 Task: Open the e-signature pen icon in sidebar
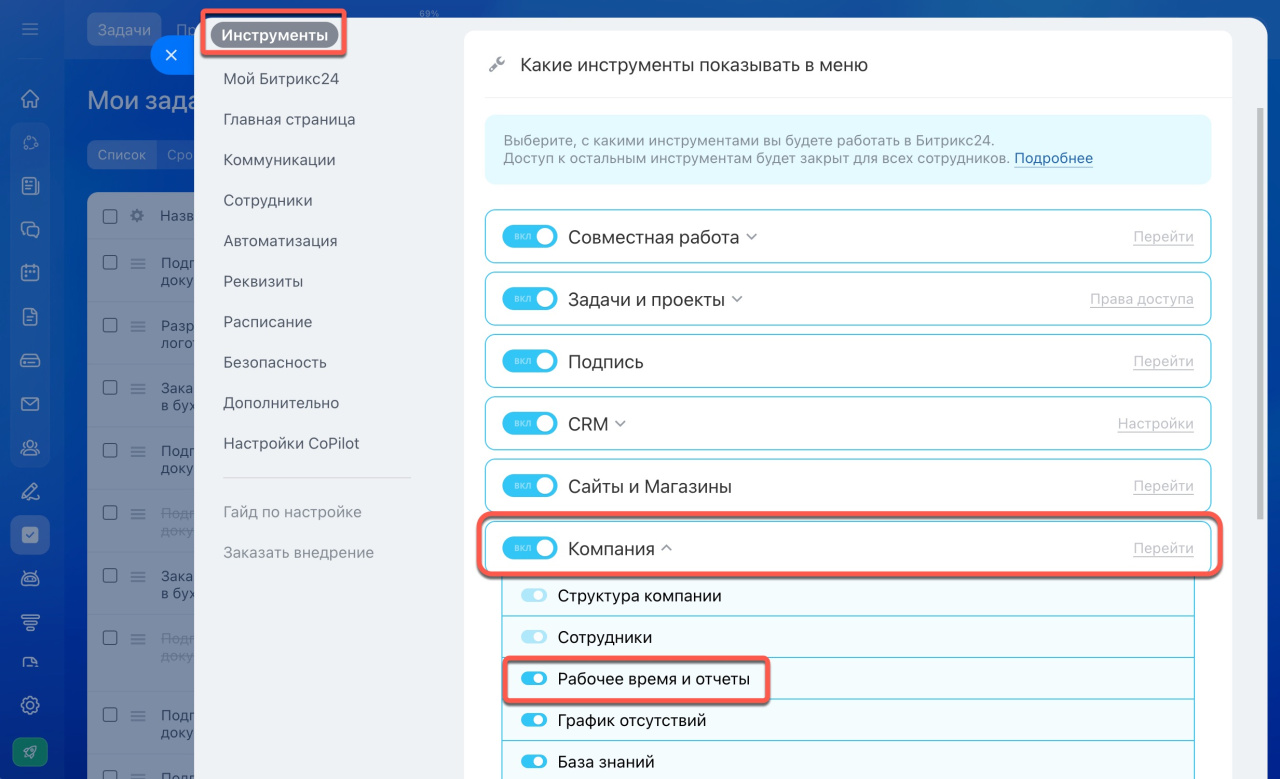point(30,491)
